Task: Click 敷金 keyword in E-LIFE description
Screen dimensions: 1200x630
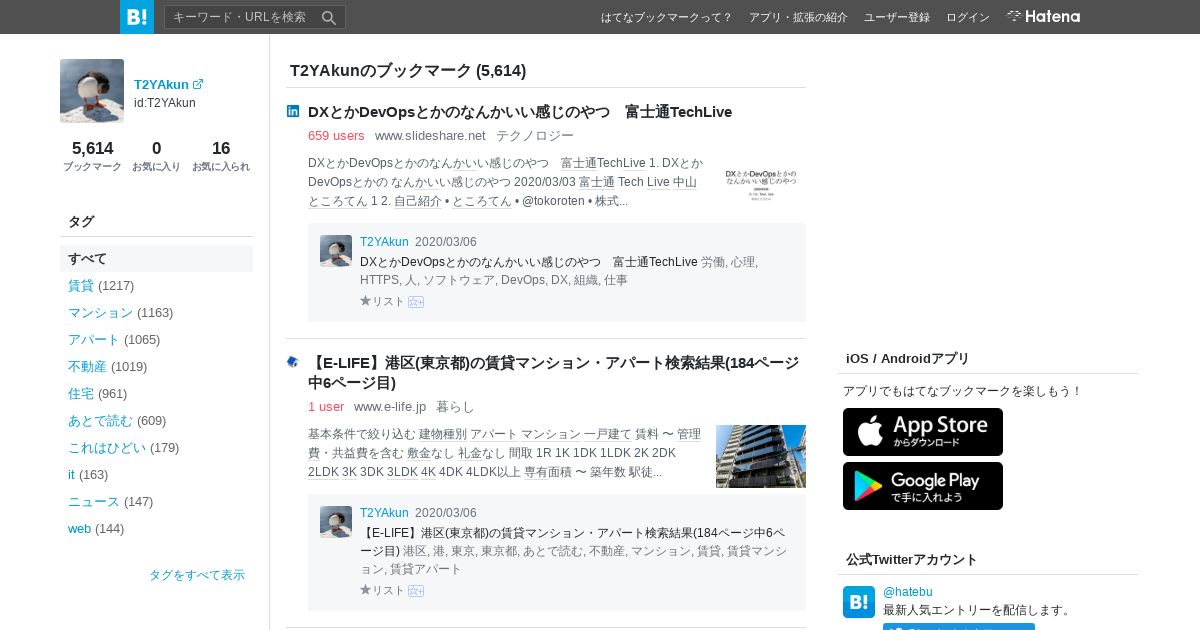Action: click(x=419, y=453)
